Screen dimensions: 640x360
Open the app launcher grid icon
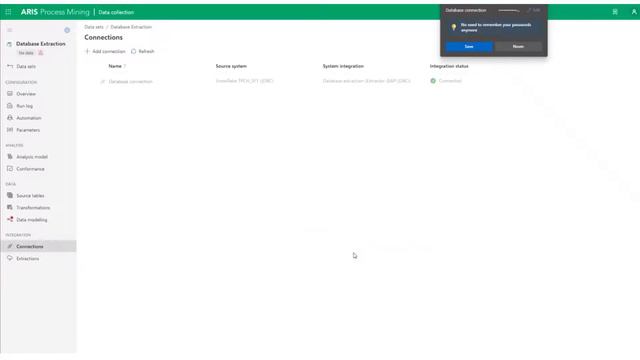pos(8,12)
